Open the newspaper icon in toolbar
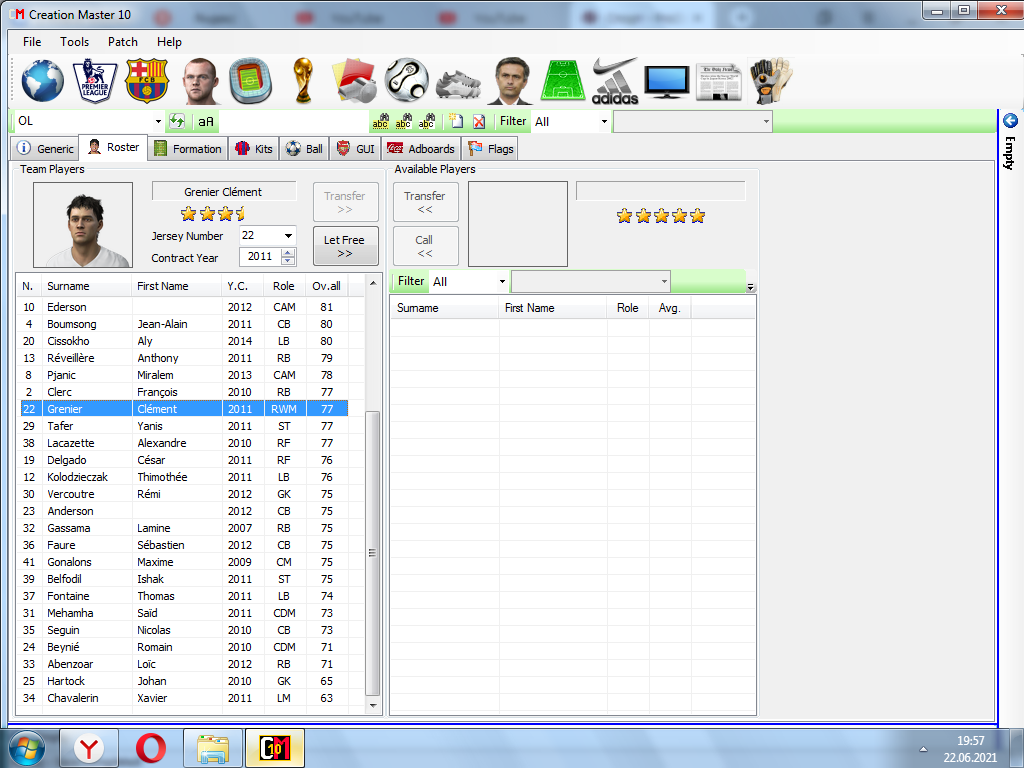This screenshot has width=1024, height=768. 718,81
